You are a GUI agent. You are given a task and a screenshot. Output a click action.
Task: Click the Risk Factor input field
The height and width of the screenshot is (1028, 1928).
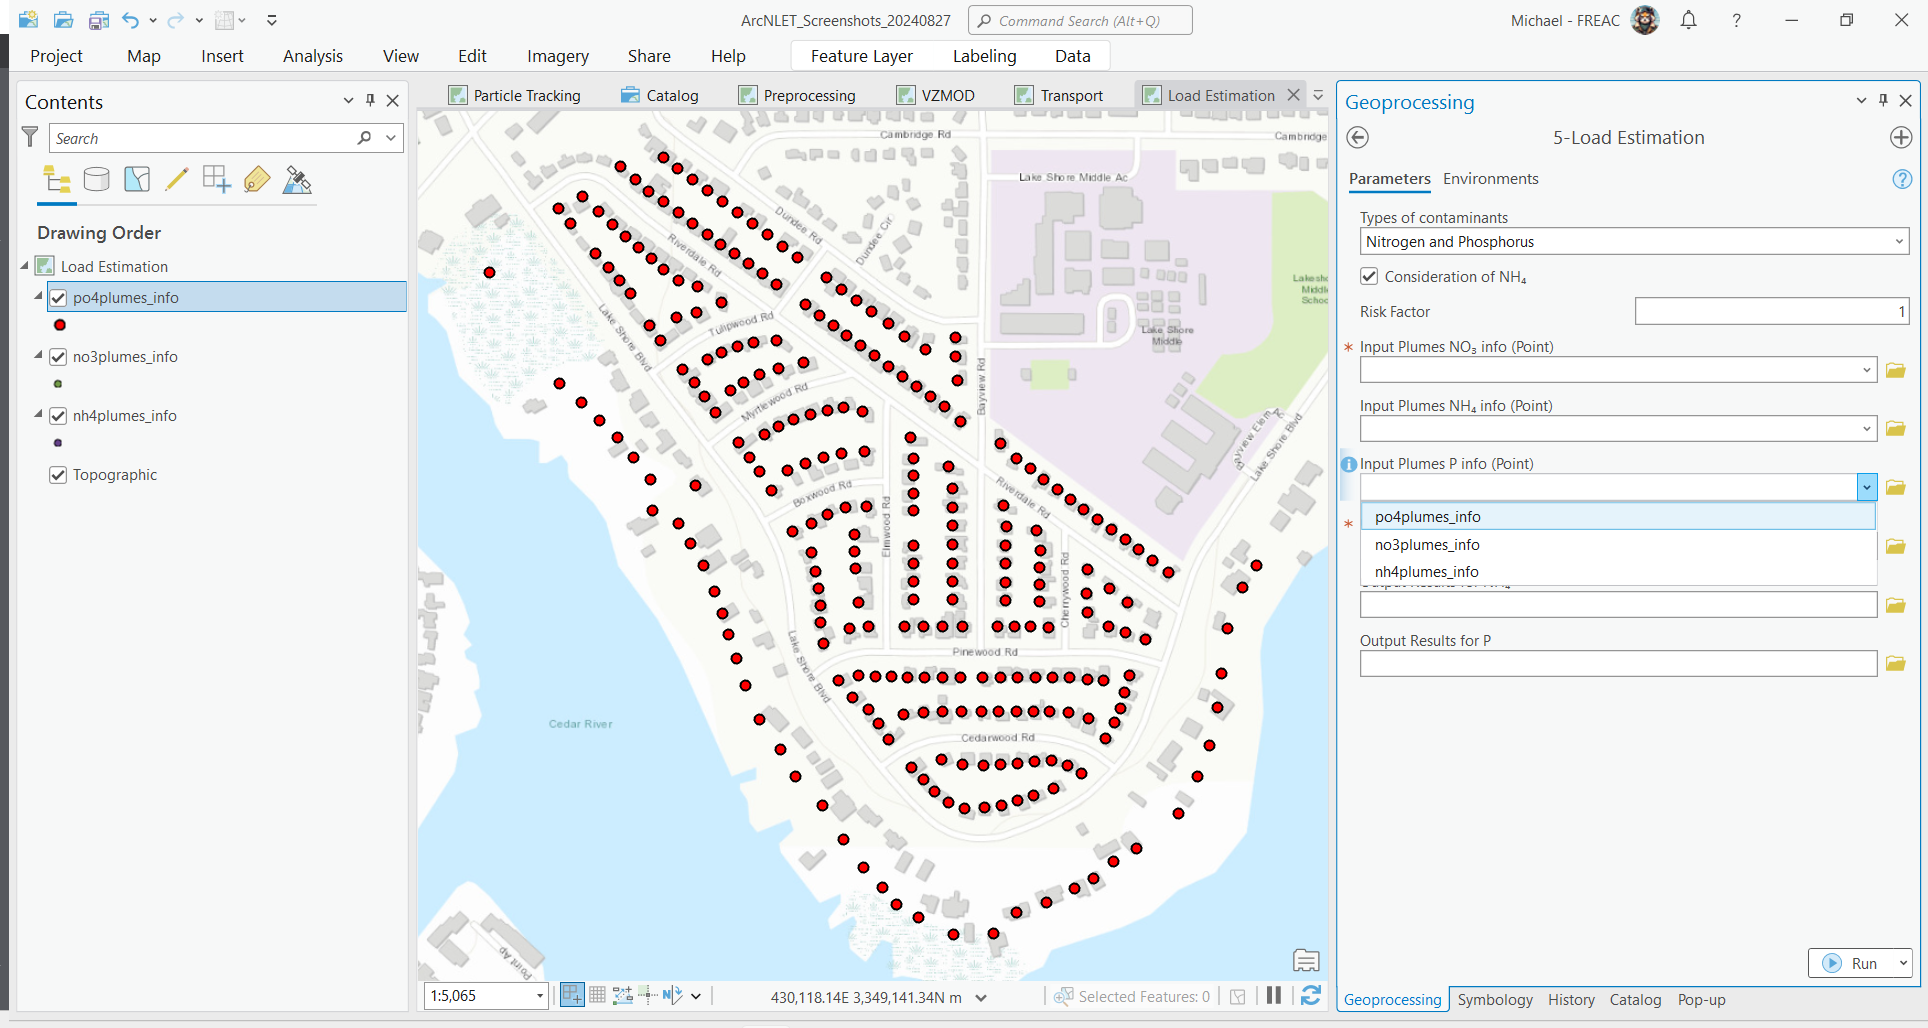pos(1772,311)
